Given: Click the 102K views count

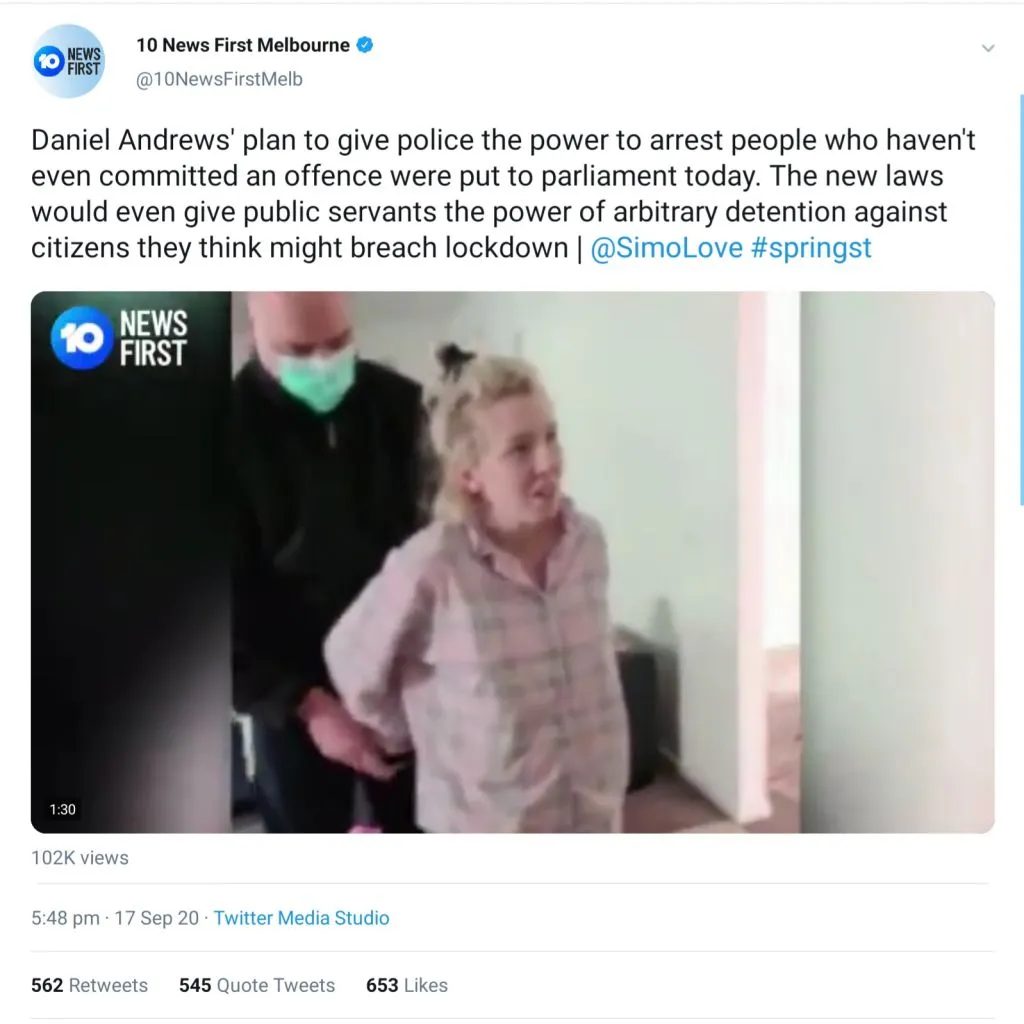Looking at the screenshot, I should (80, 857).
